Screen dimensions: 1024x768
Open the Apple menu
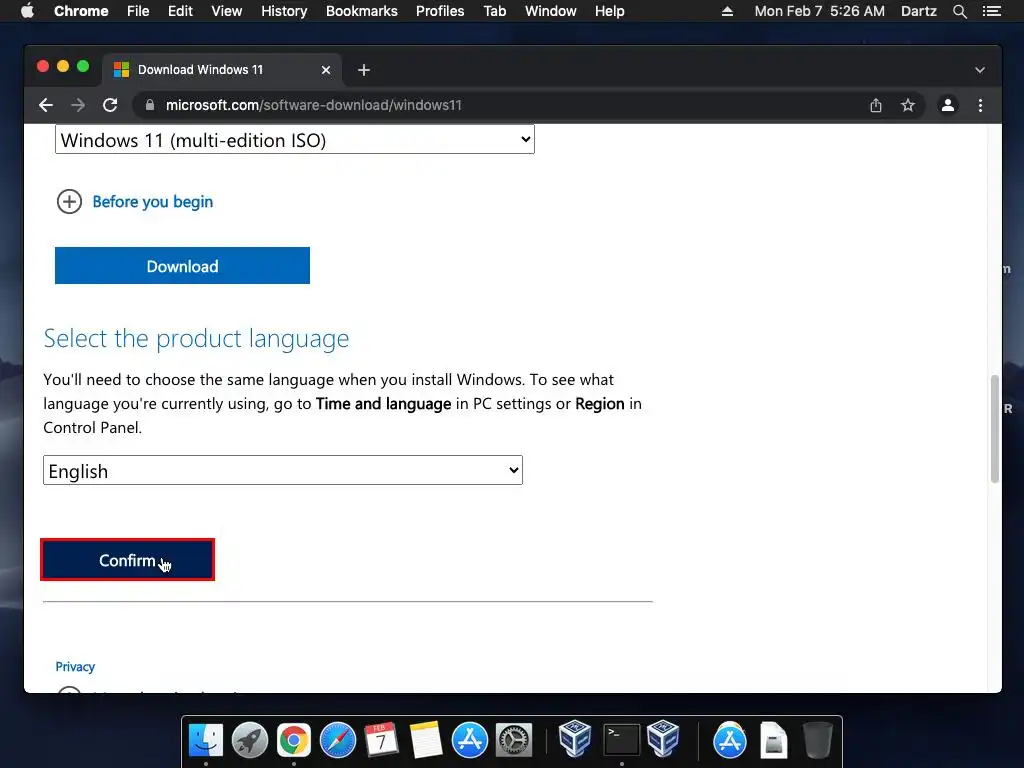coord(27,11)
